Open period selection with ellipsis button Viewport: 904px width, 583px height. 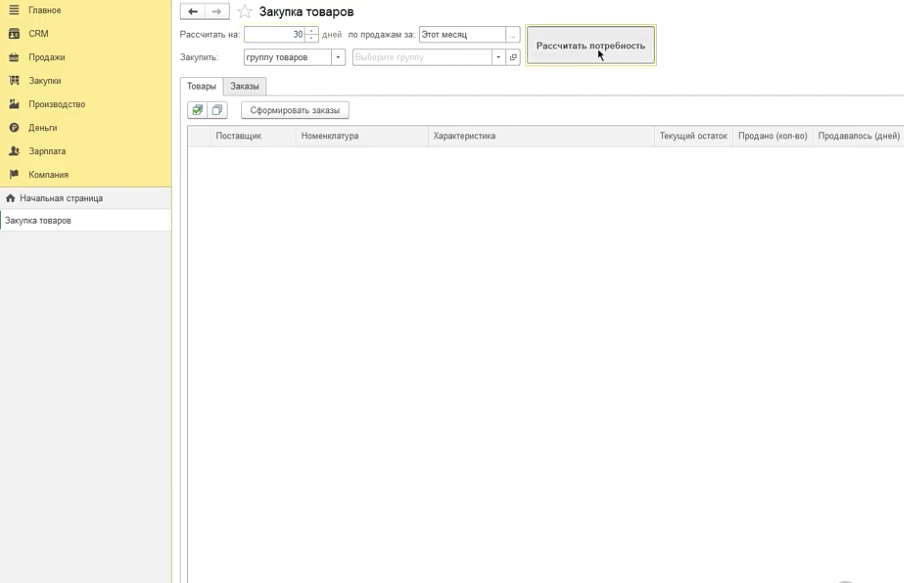[513, 34]
